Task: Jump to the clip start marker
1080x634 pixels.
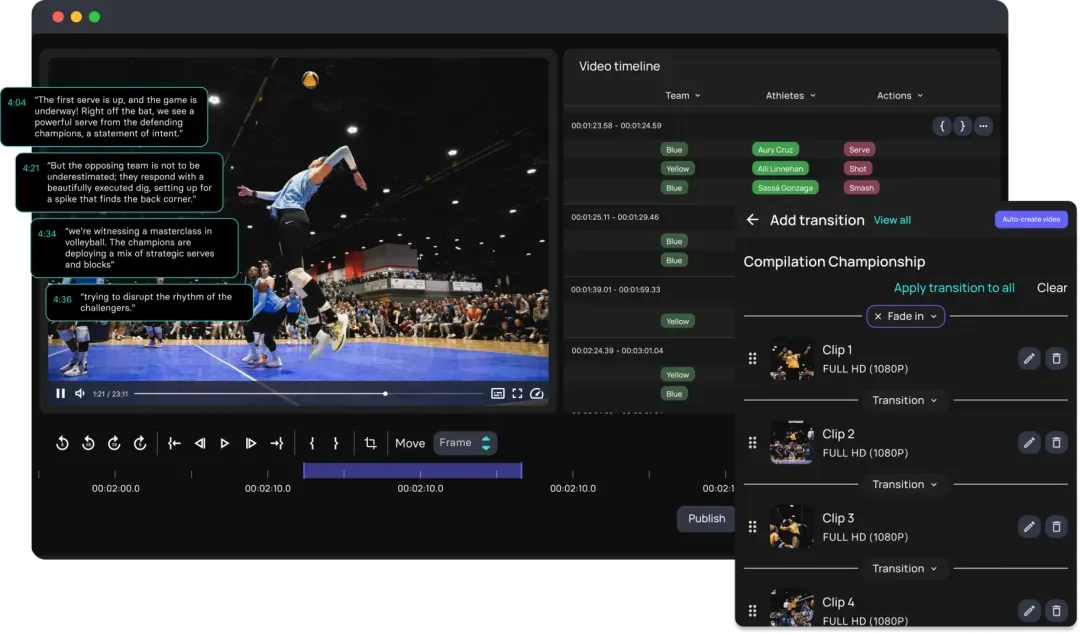Action: tap(174, 443)
